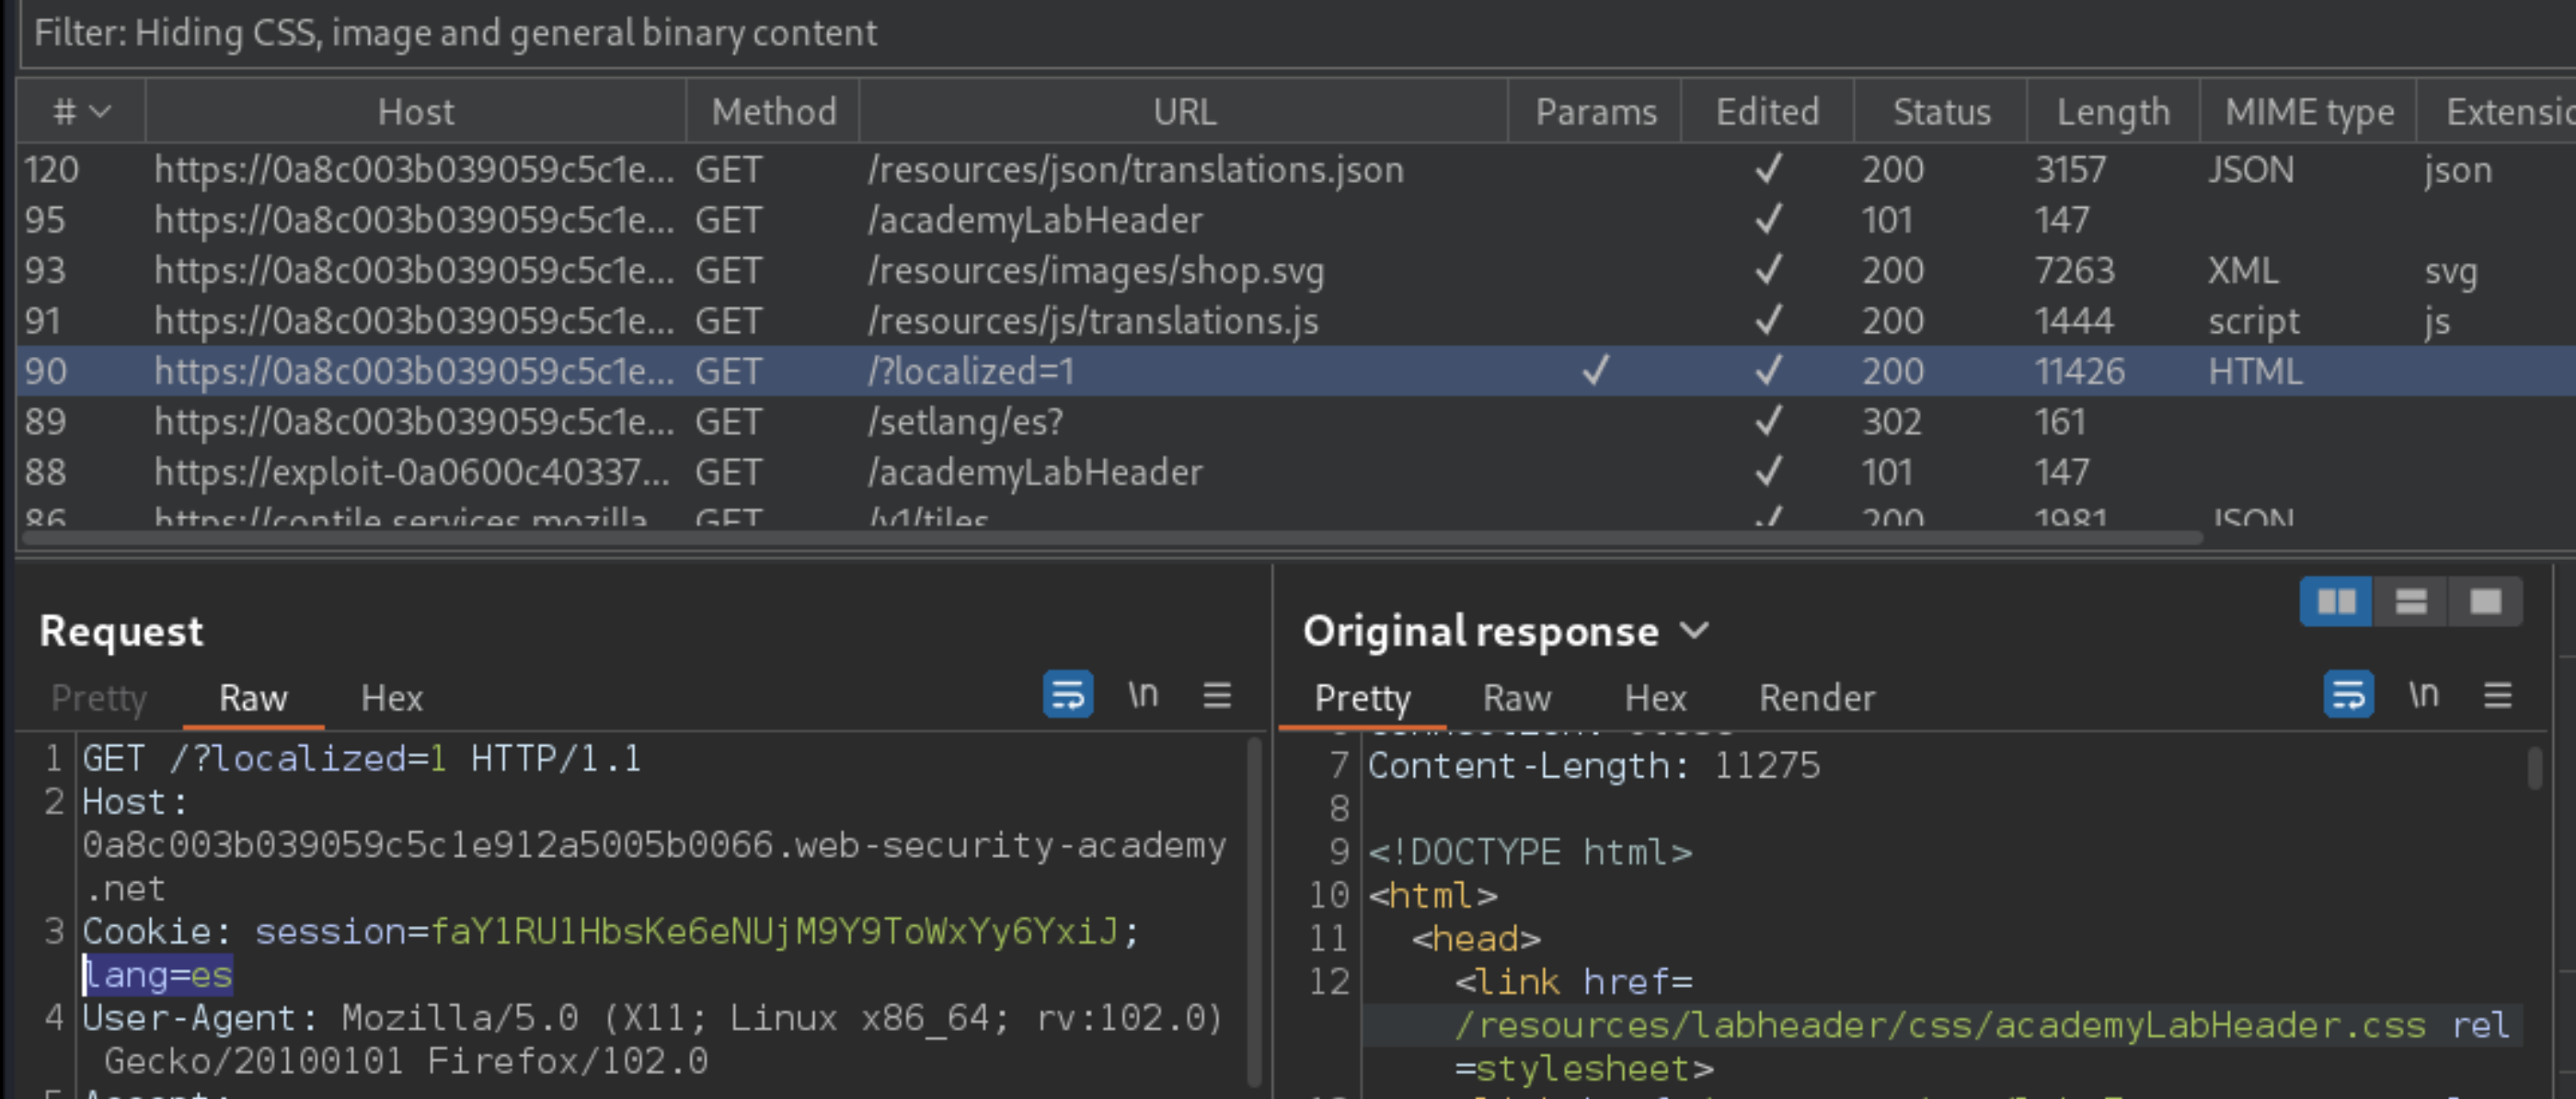
Task: Sort by Status column header
Action: [1941, 112]
